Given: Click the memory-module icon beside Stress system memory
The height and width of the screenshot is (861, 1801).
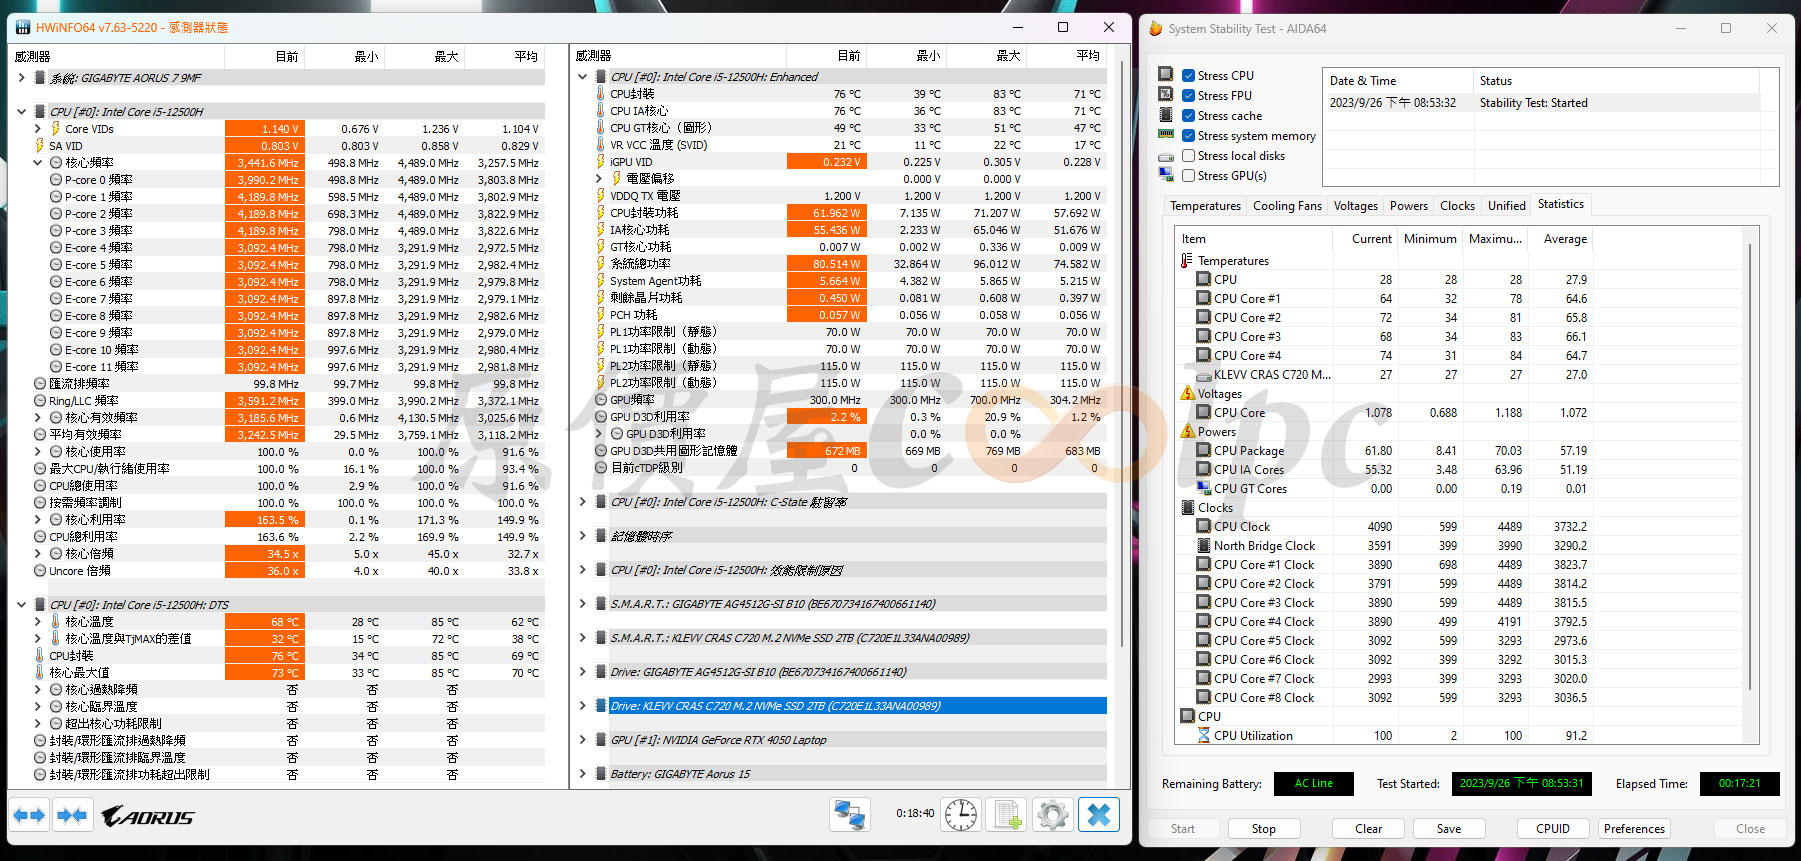Looking at the screenshot, I should point(1166,135).
